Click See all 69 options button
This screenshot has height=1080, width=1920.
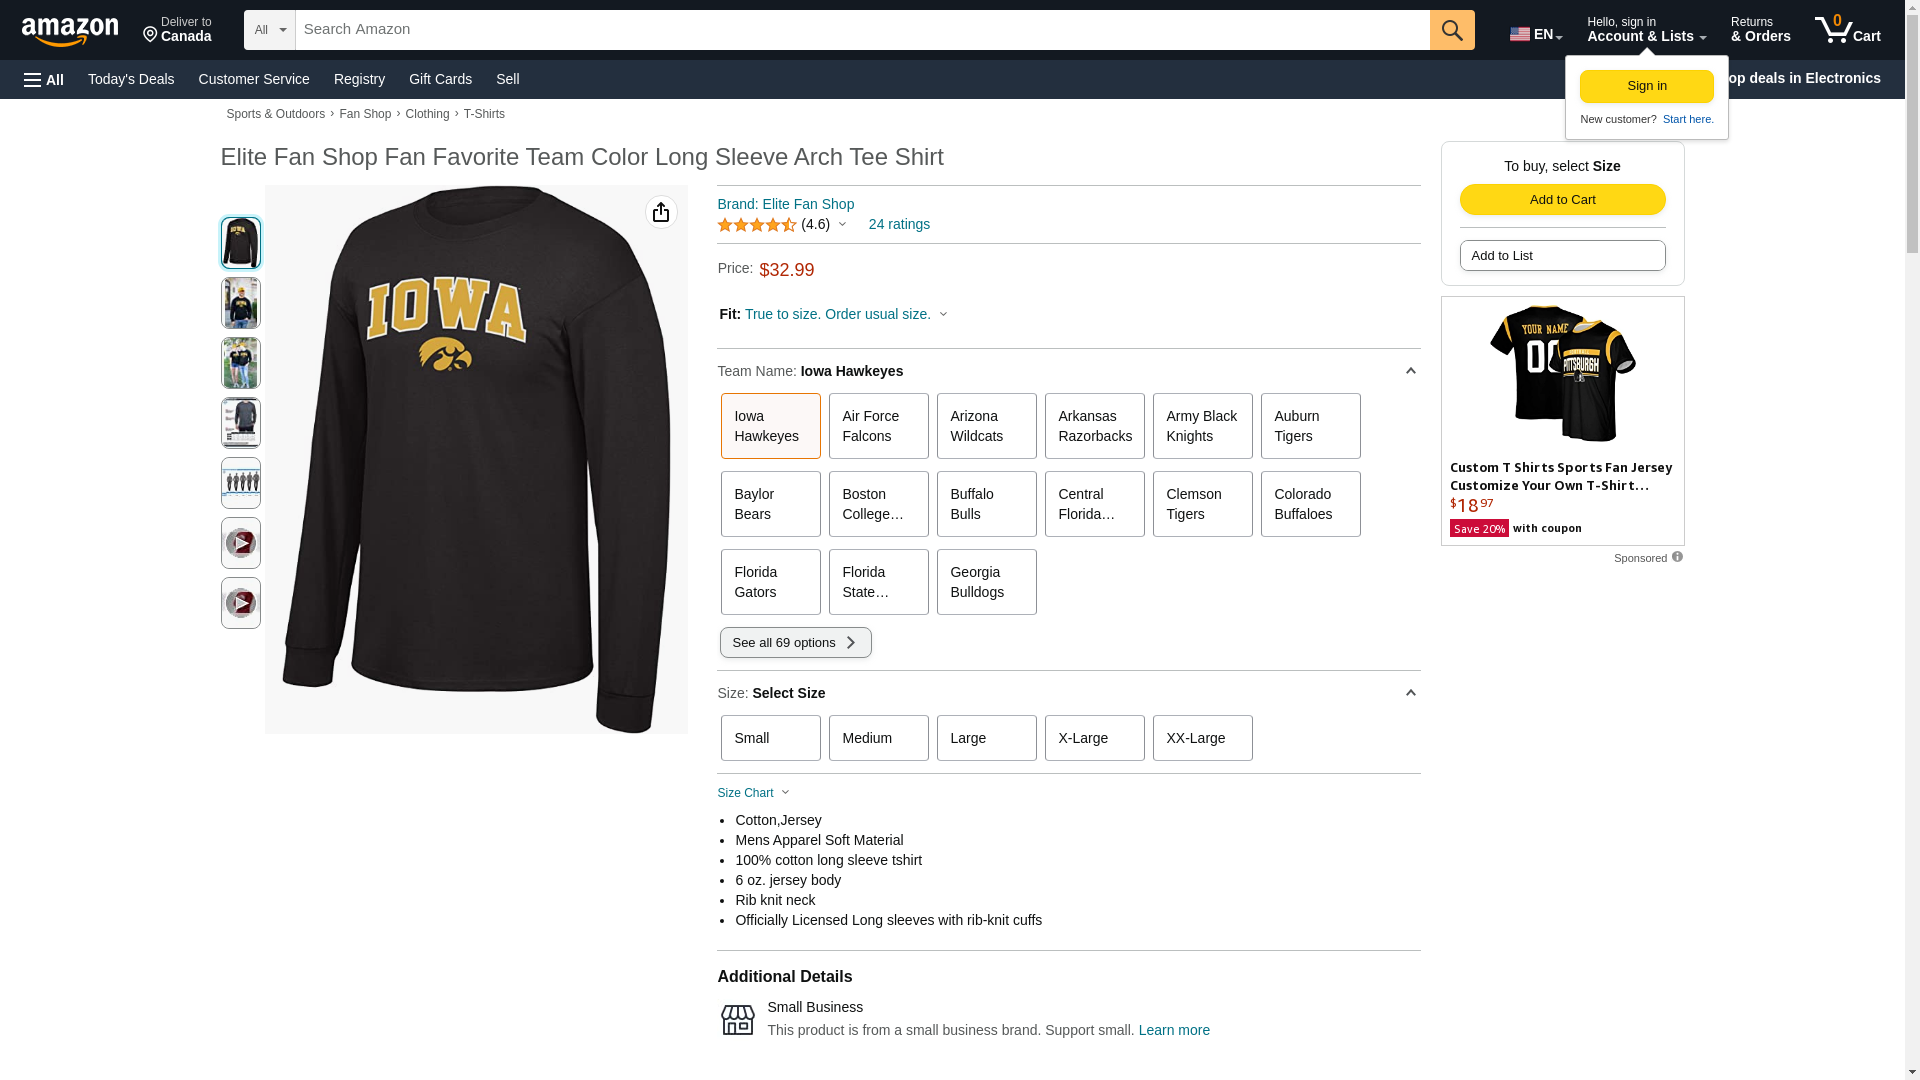tap(795, 642)
